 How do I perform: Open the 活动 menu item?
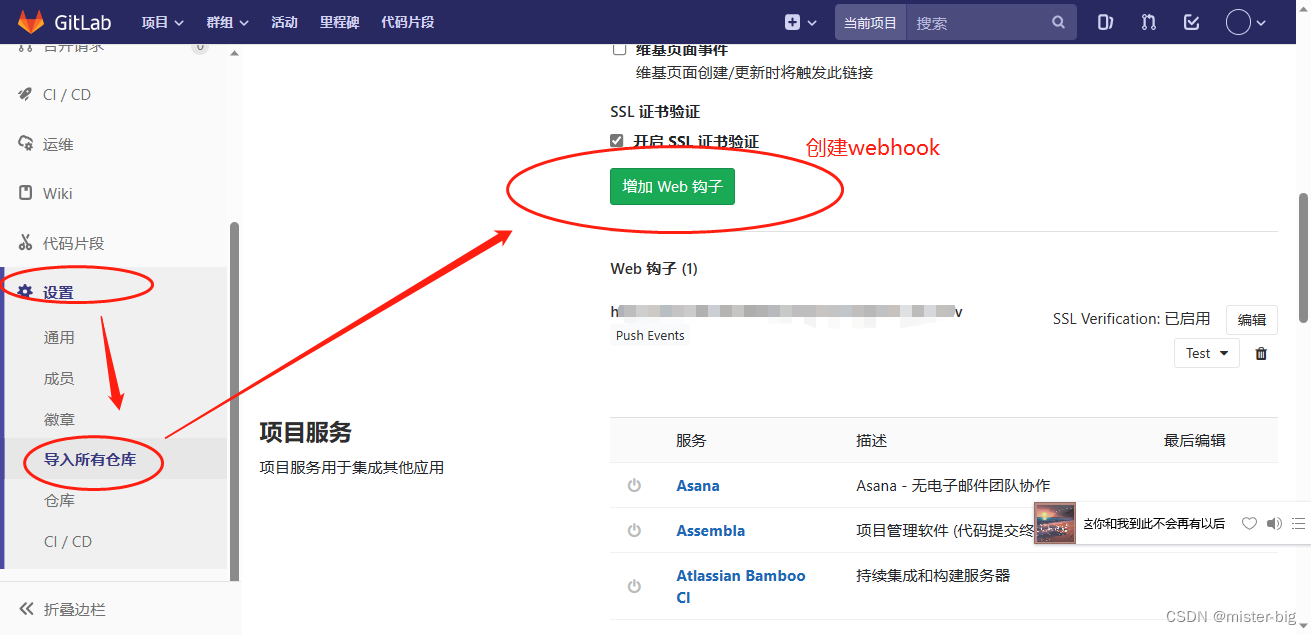point(284,21)
